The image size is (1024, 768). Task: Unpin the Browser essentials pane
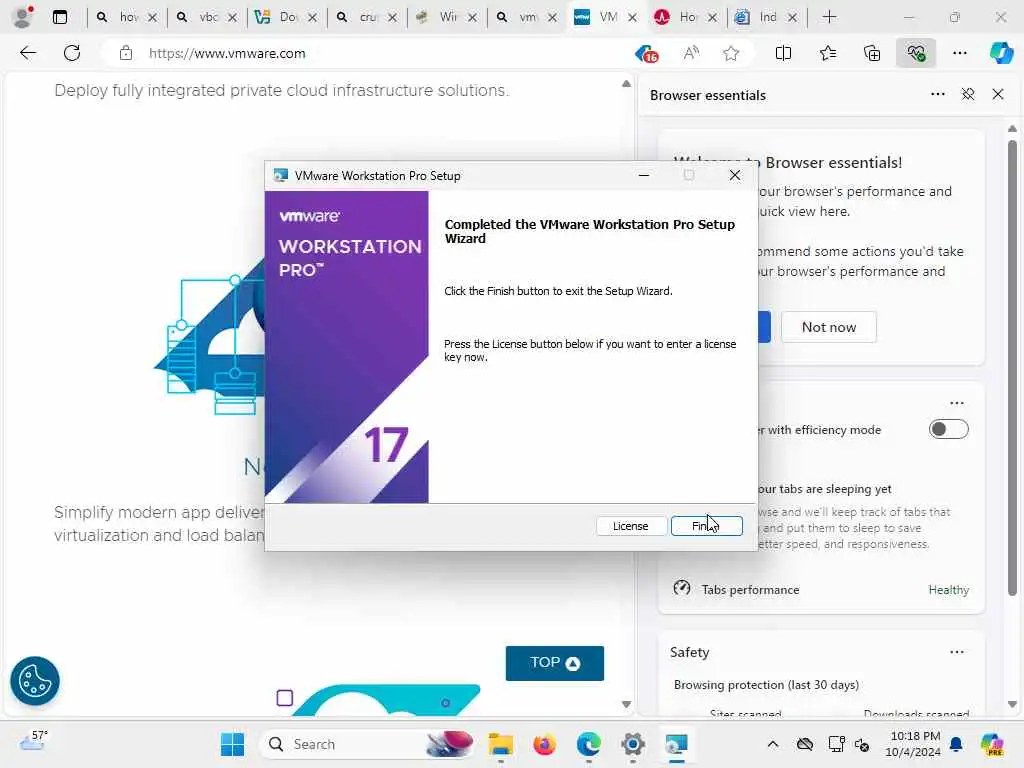(968, 95)
